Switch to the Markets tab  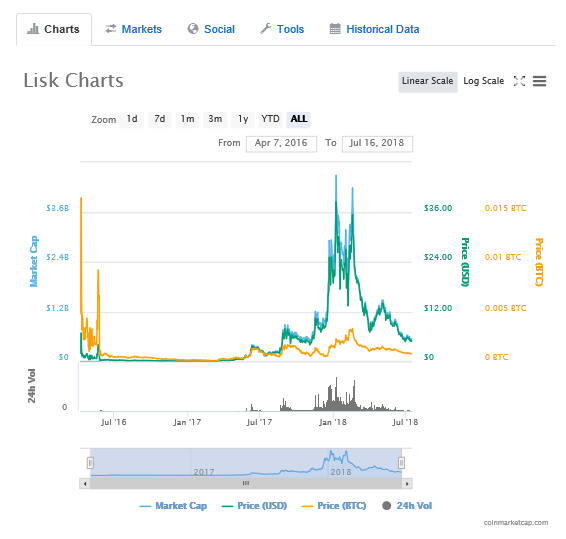coord(134,29)
